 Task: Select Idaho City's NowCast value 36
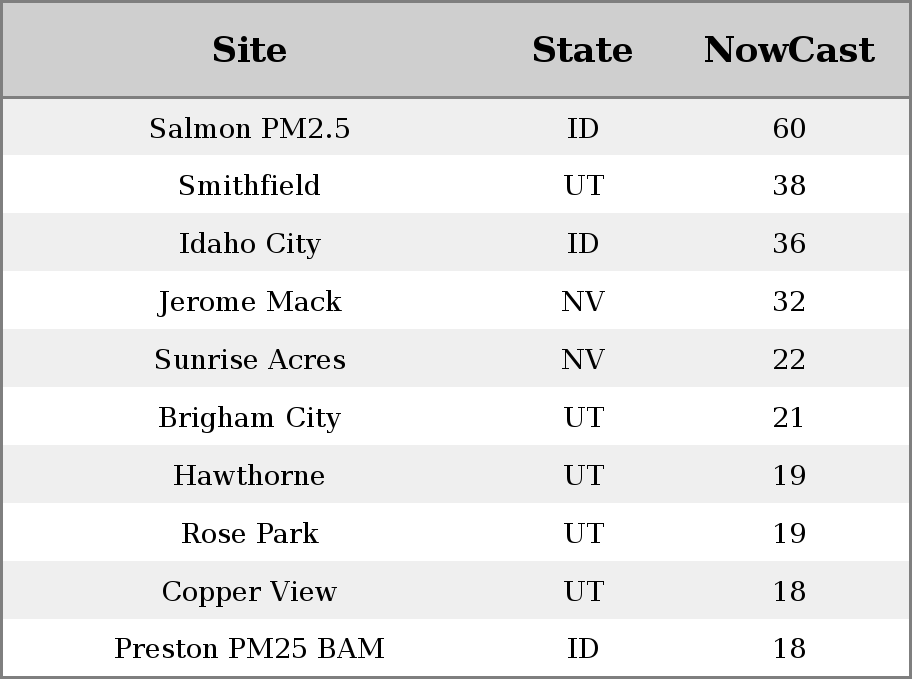789,244
